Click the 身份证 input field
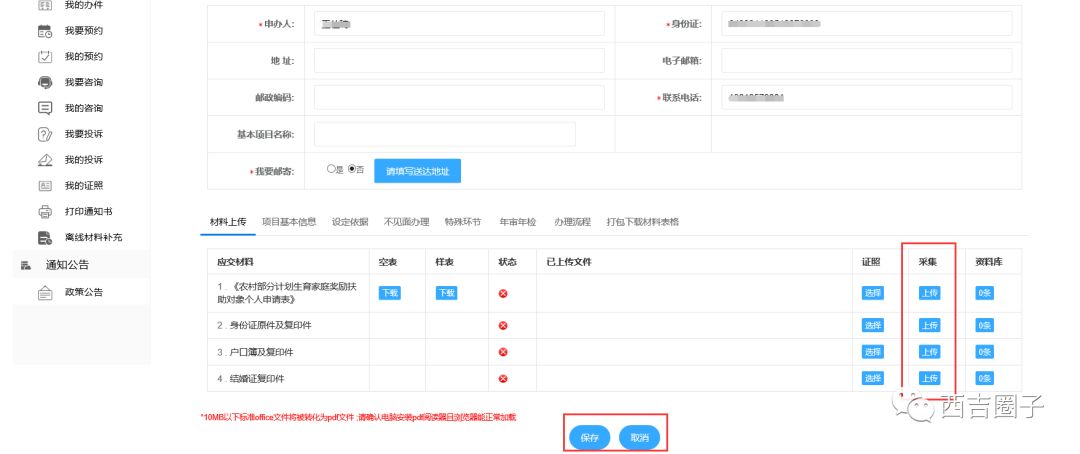The image size is (1080, 454). point(866,23)
